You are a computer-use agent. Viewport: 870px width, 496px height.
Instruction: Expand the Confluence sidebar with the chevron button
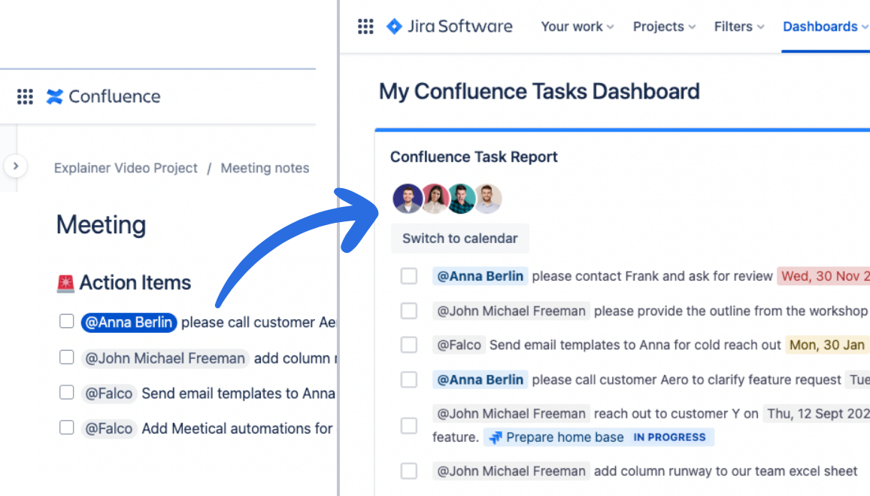point(16,166)
